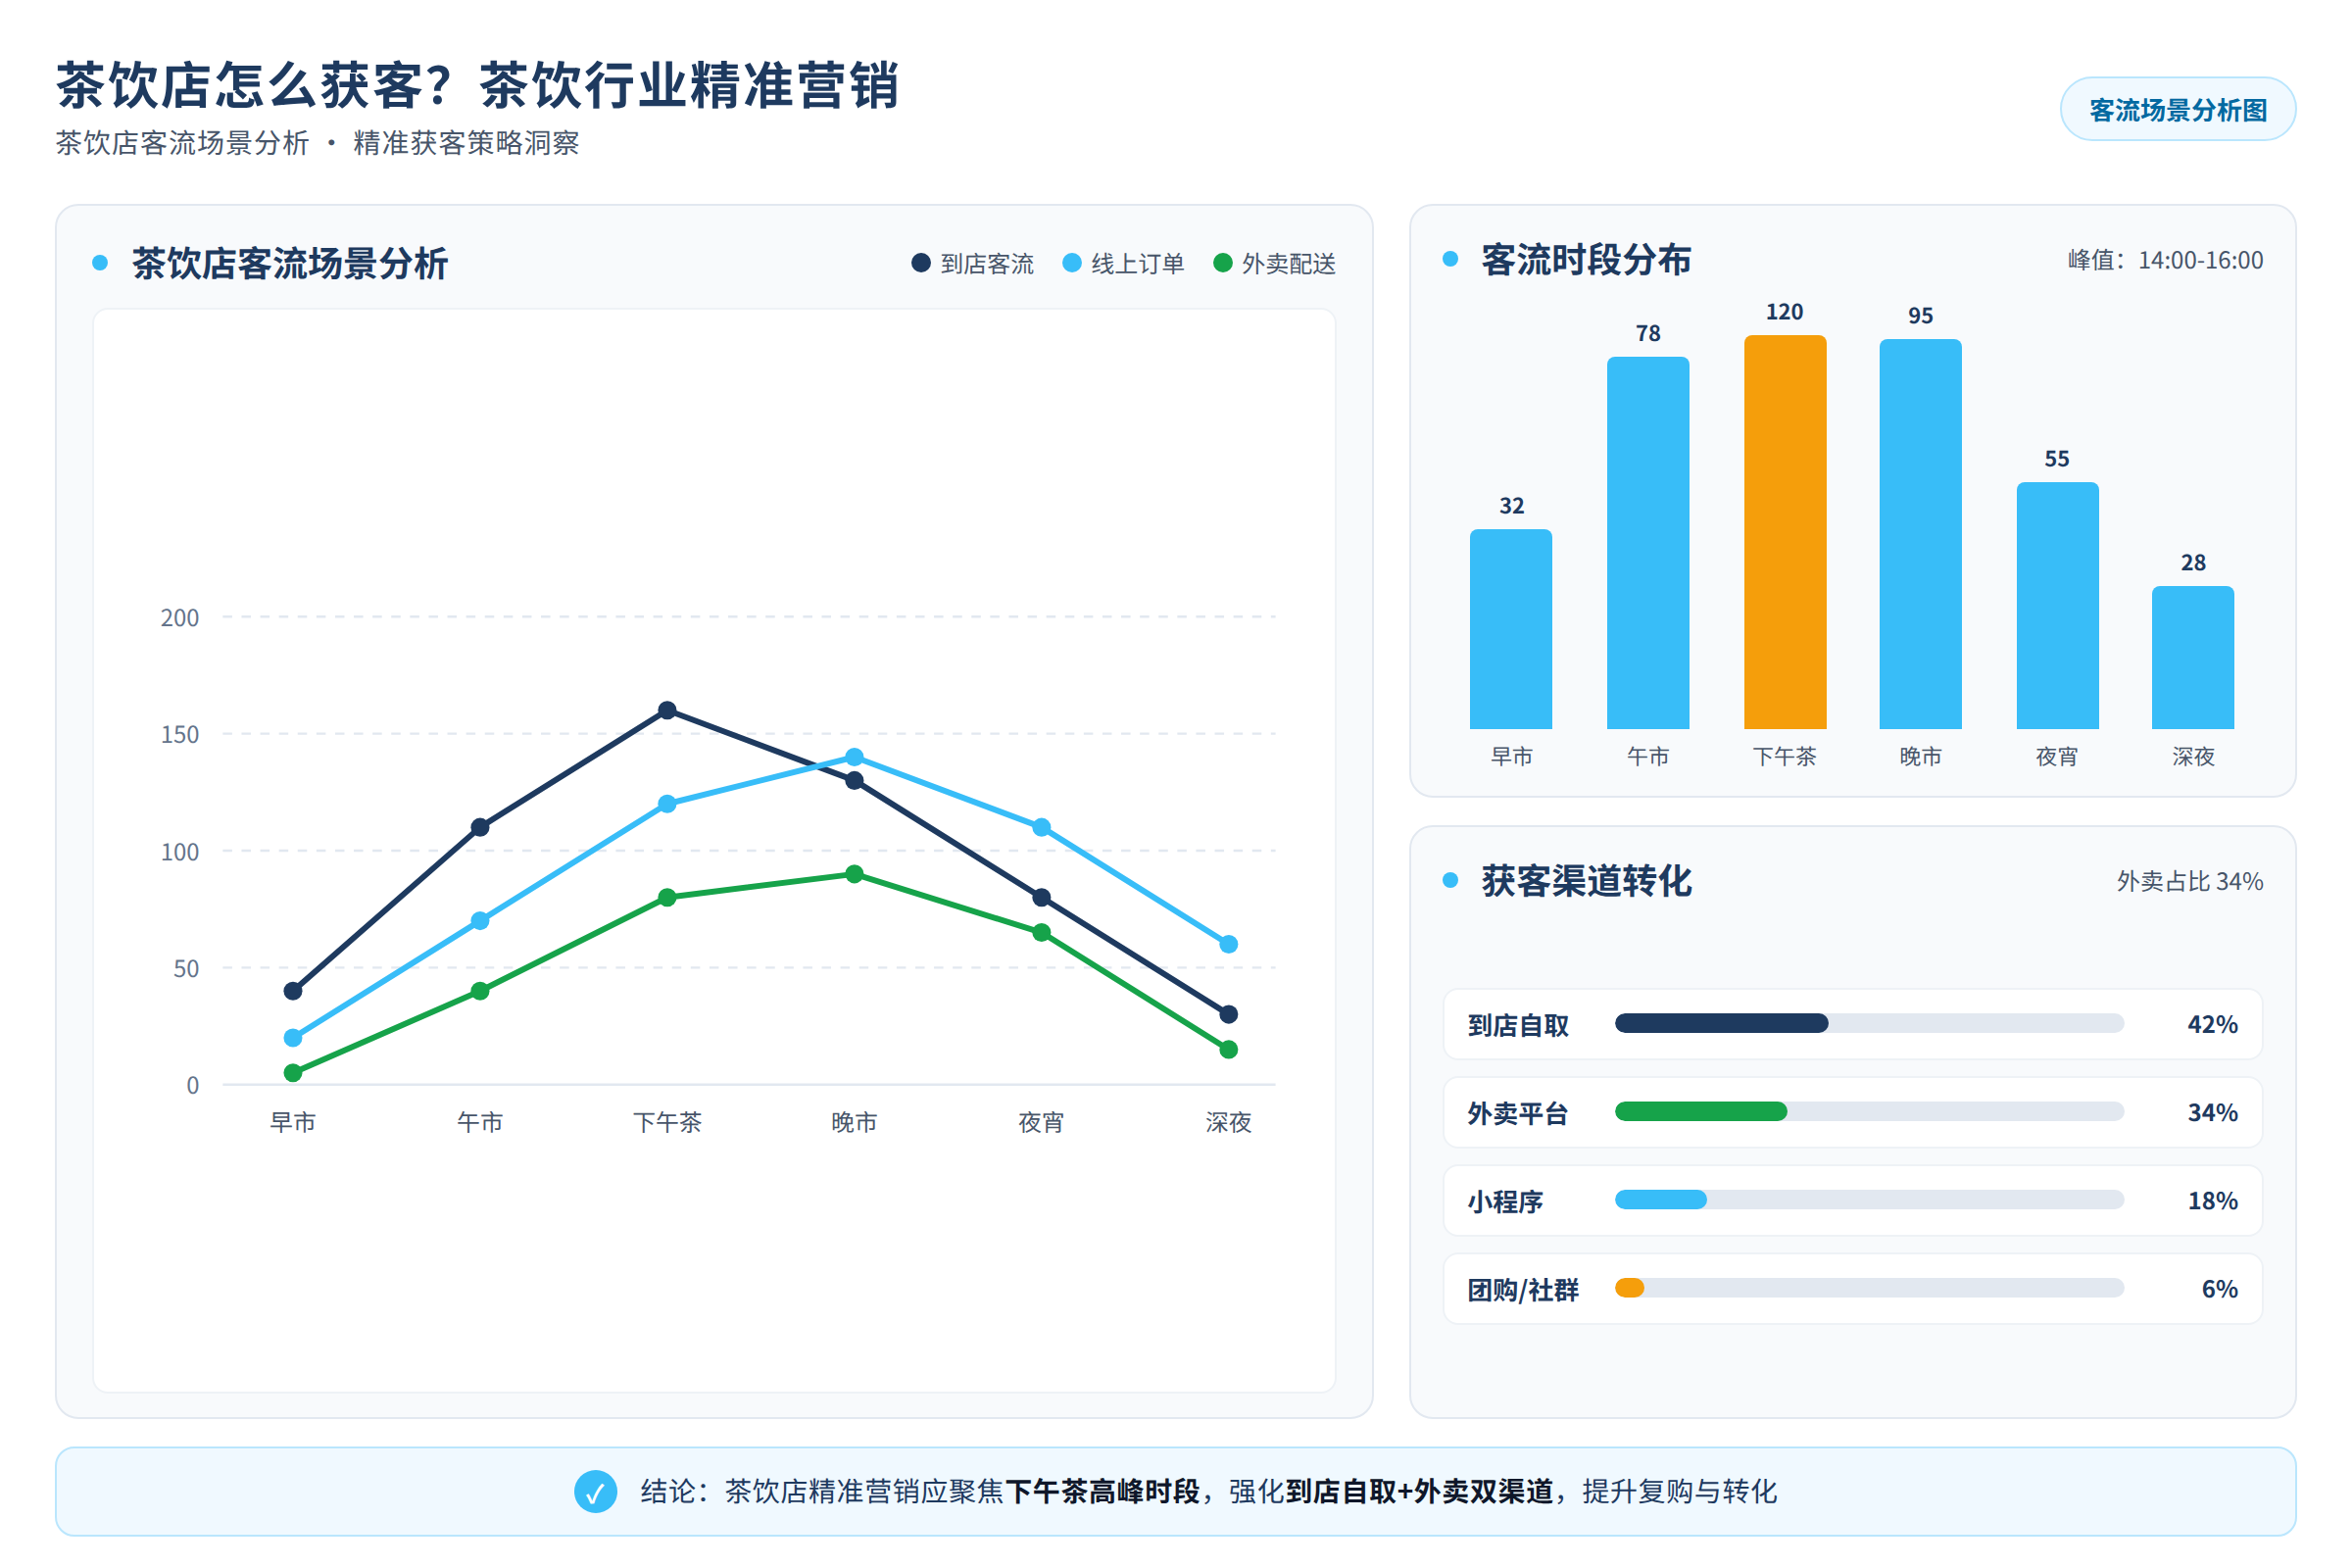Click the 到店自取 progress bar
The width and height of the screenshot is (2352, 1568).
pyautogui.click(x=1869, y=1023)
